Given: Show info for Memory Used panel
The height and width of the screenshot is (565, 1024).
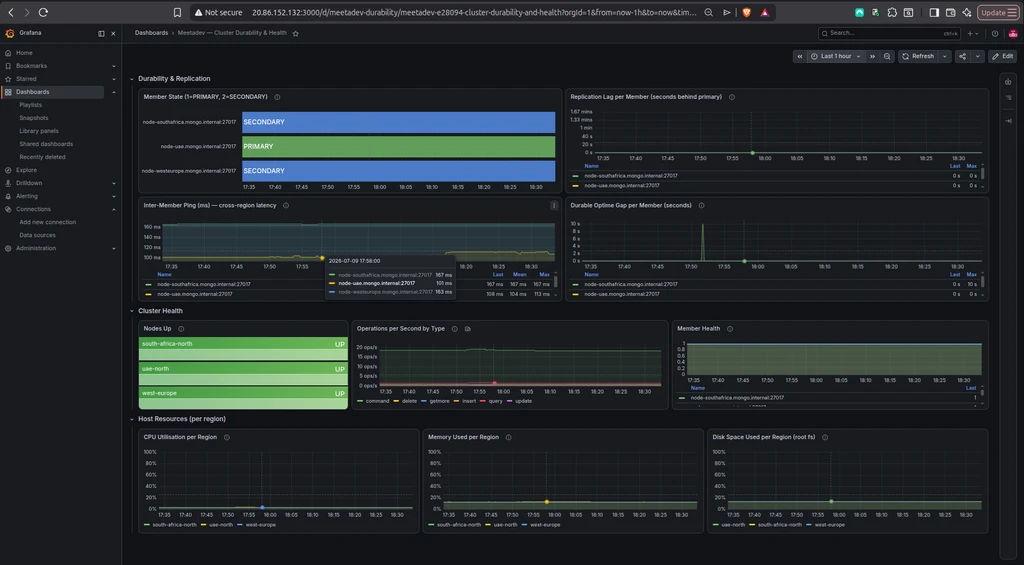Looking at the screenshot, I should tap(508, 438).
